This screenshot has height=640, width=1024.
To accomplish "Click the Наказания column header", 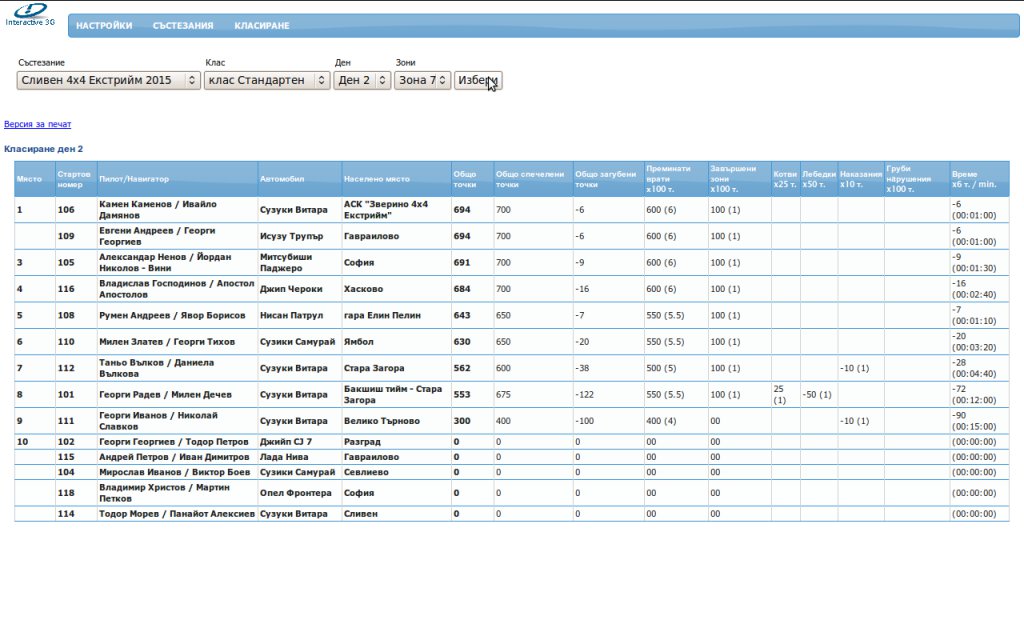I will [x=860, y=179].
